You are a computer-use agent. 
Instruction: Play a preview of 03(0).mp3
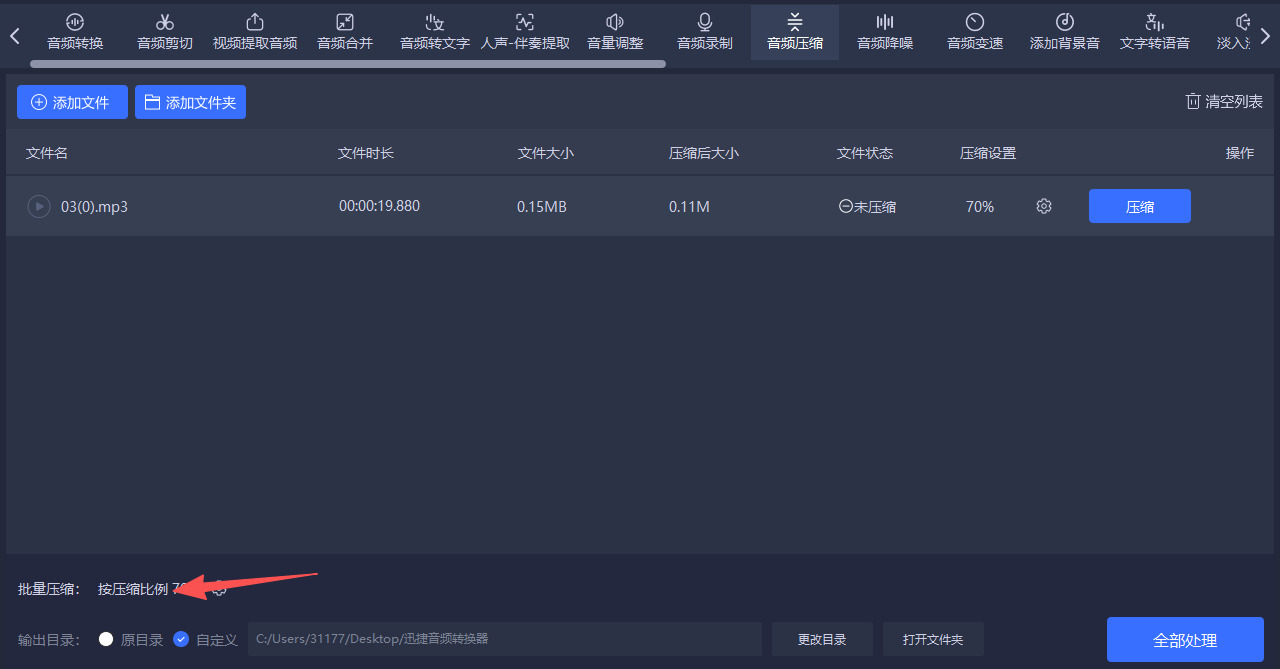(38, 206)
